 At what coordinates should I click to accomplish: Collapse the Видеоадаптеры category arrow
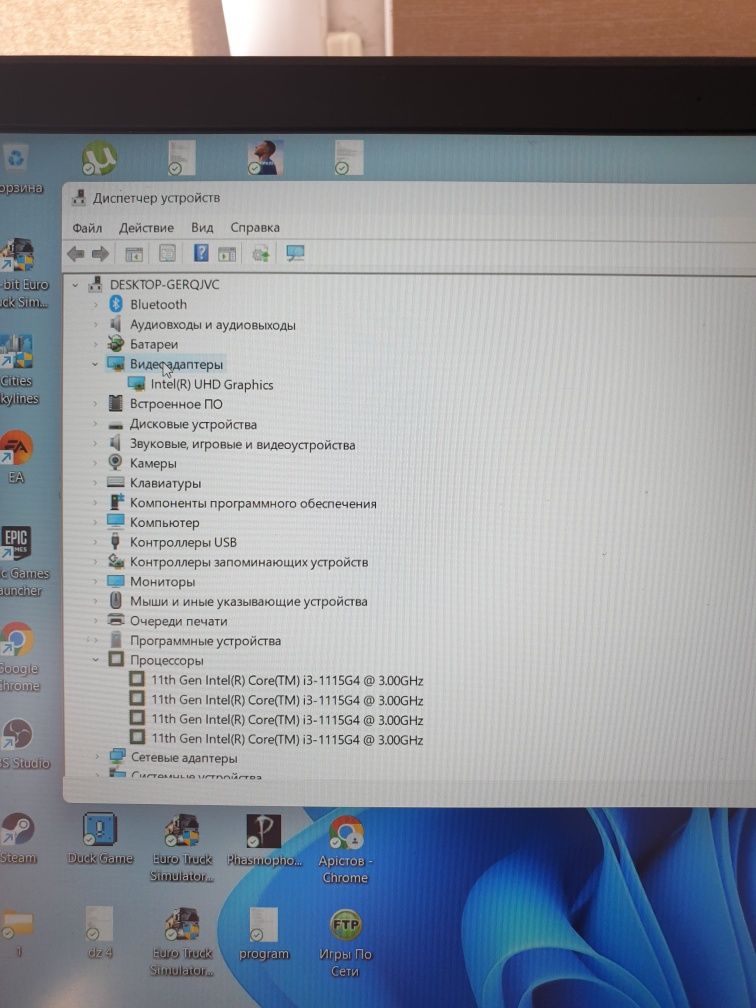95,364
